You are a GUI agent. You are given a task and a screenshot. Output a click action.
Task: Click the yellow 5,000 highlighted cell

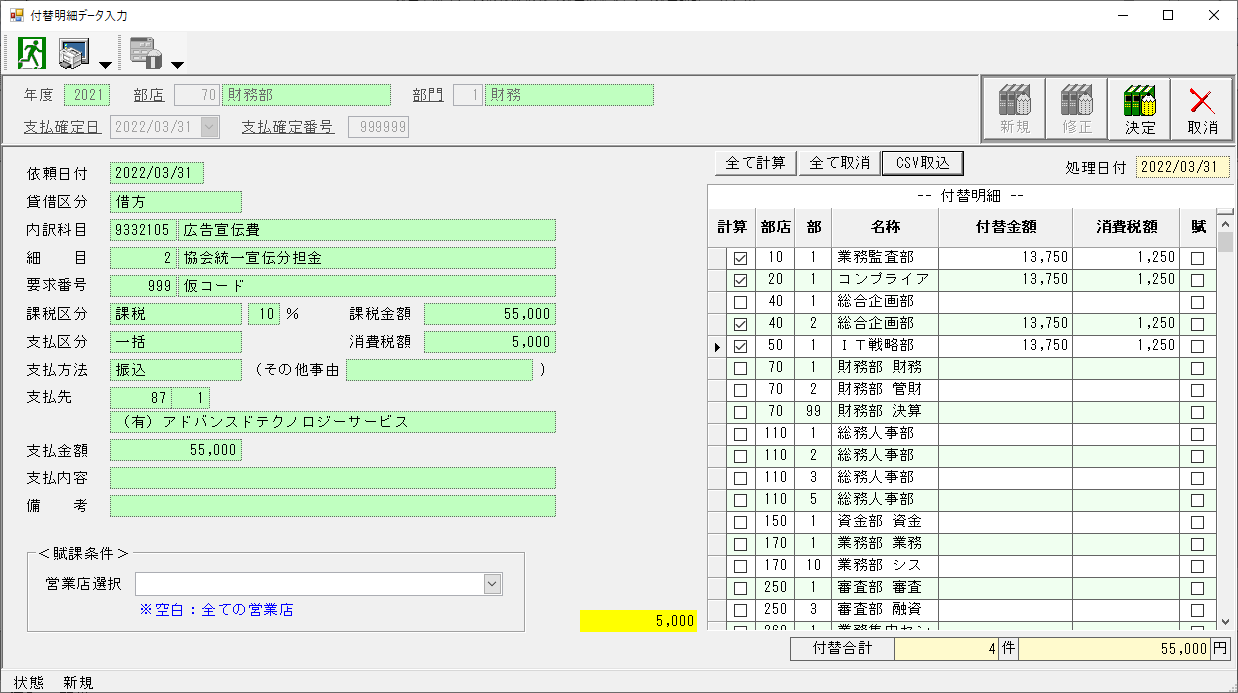[x=638, y=621]
